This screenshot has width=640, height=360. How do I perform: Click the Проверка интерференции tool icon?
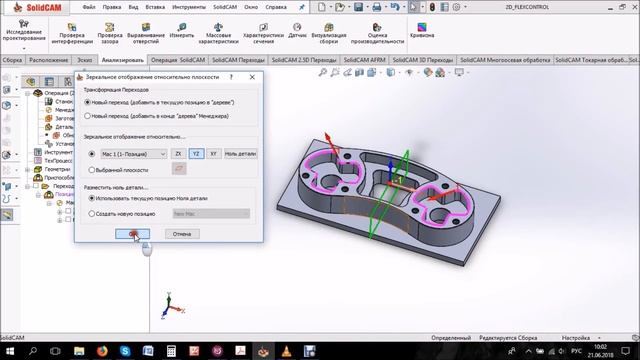click(72, 27)
